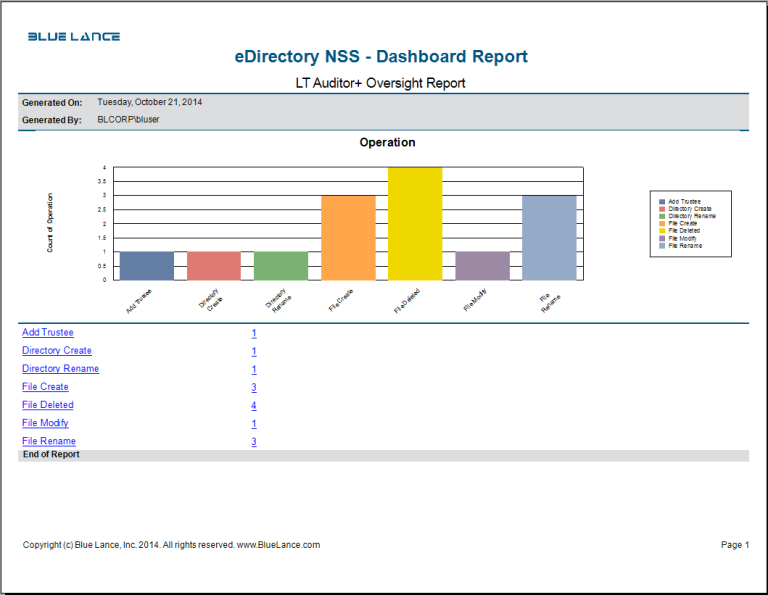The width and height of the screenshot is (768, 595).
Task: Click the File Deleted link
Action: click(x=48, y=405)
